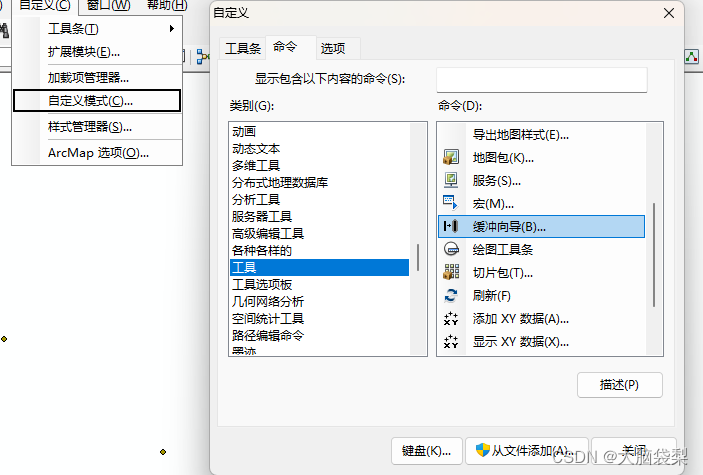This screenshot has width=703, height=475.
Task: Select highlighted 工具 category row
Action: pos(319,267)
